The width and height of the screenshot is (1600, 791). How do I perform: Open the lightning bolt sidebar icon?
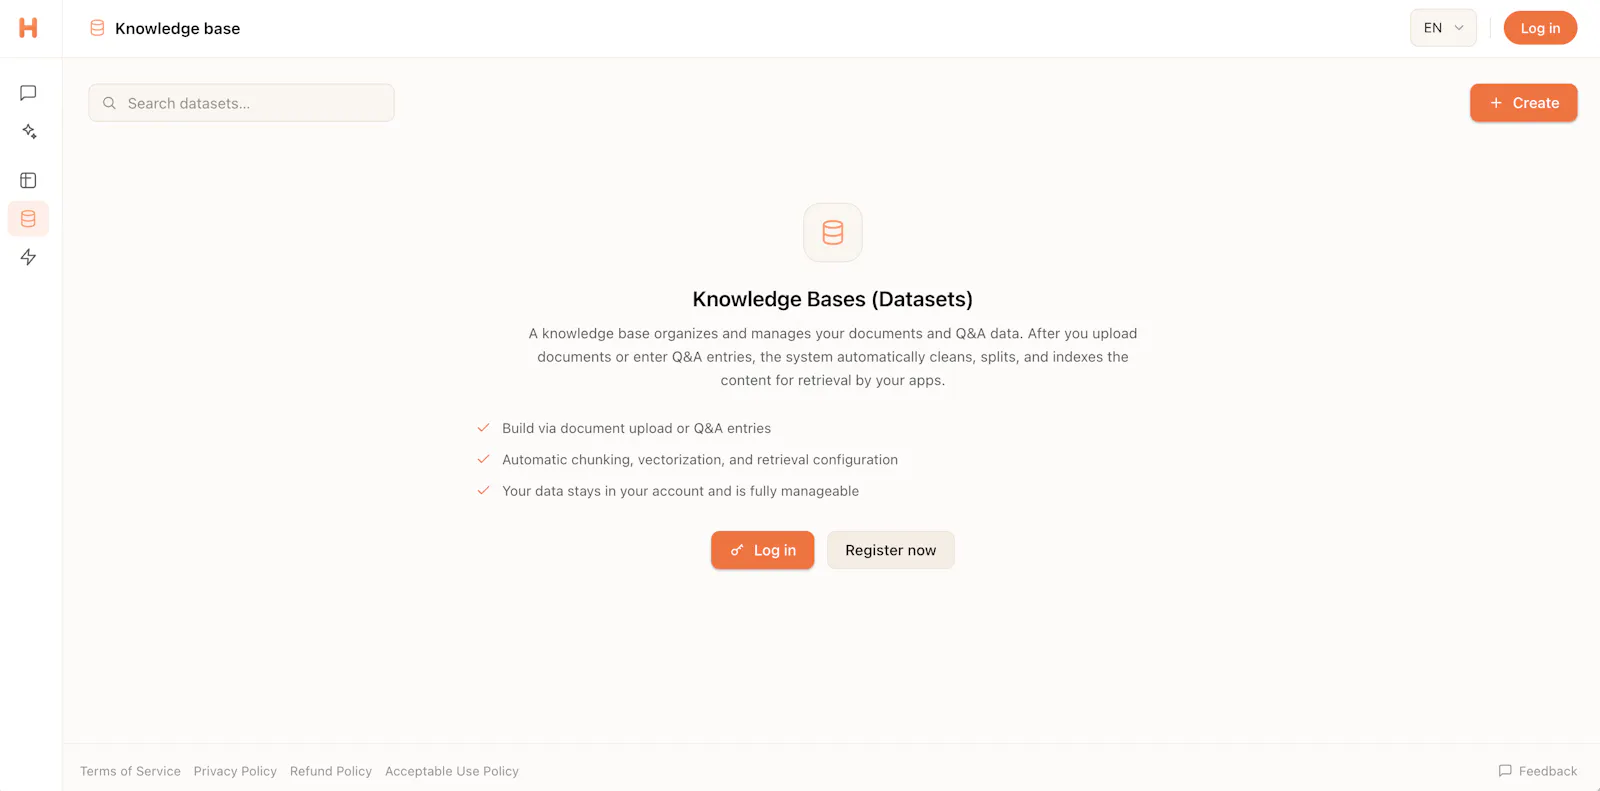[x=28, y=257]
